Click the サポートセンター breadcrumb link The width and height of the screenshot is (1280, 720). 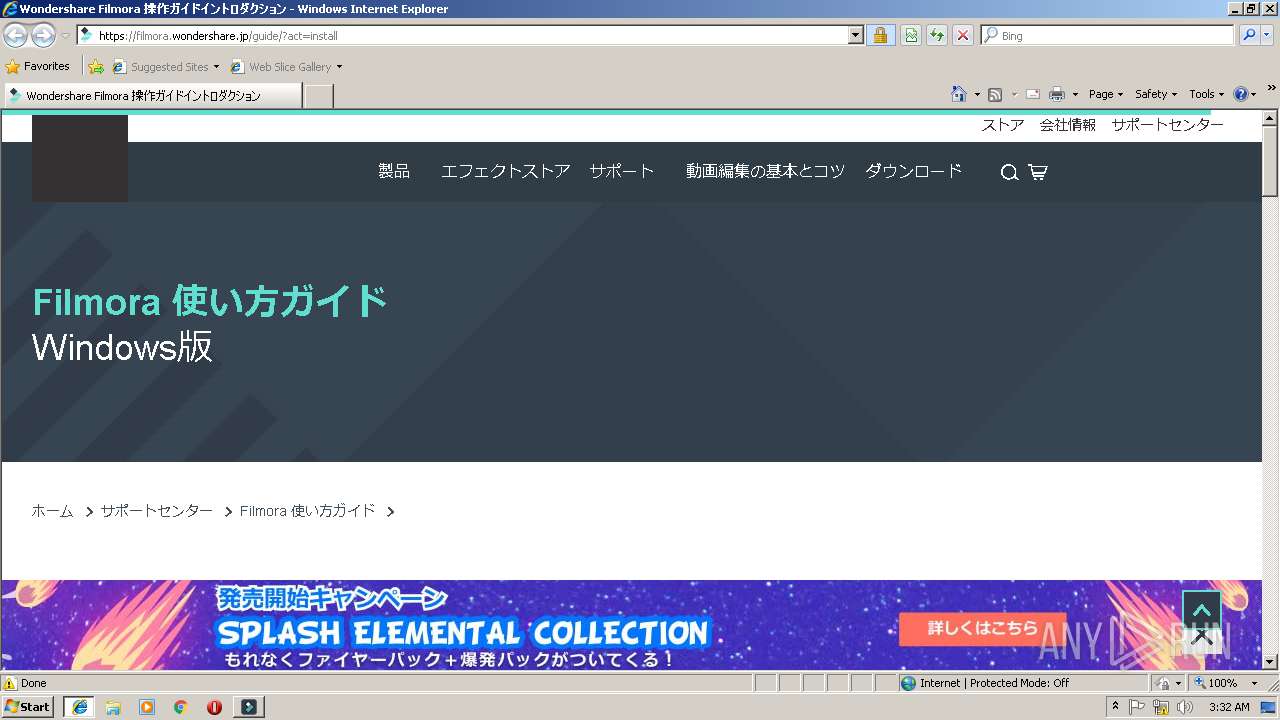156,511
